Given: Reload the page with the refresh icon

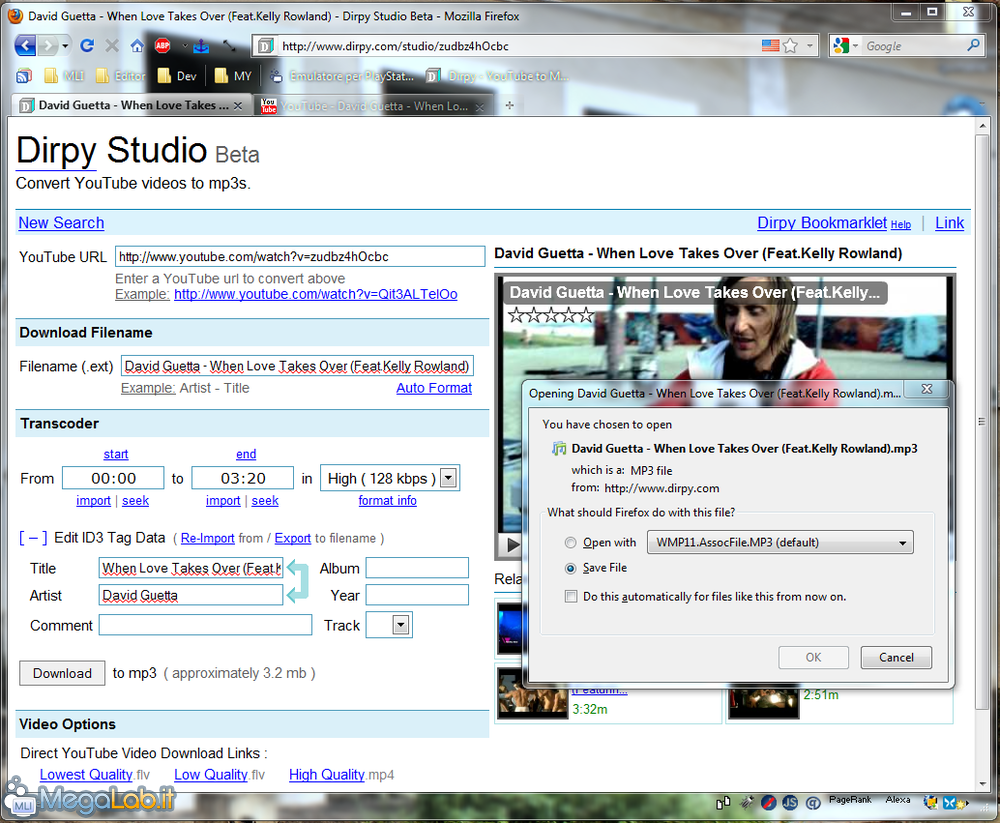Looking at the screenshot, I should point(87,46).
